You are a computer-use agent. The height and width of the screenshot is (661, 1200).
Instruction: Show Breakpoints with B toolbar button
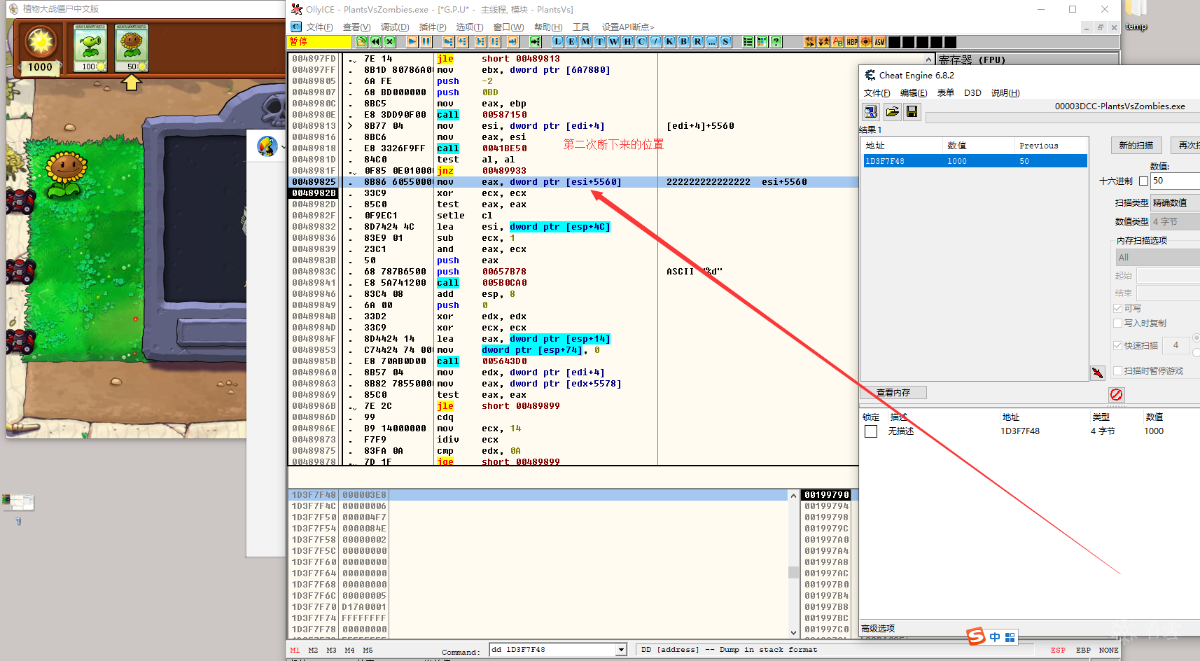684,42
